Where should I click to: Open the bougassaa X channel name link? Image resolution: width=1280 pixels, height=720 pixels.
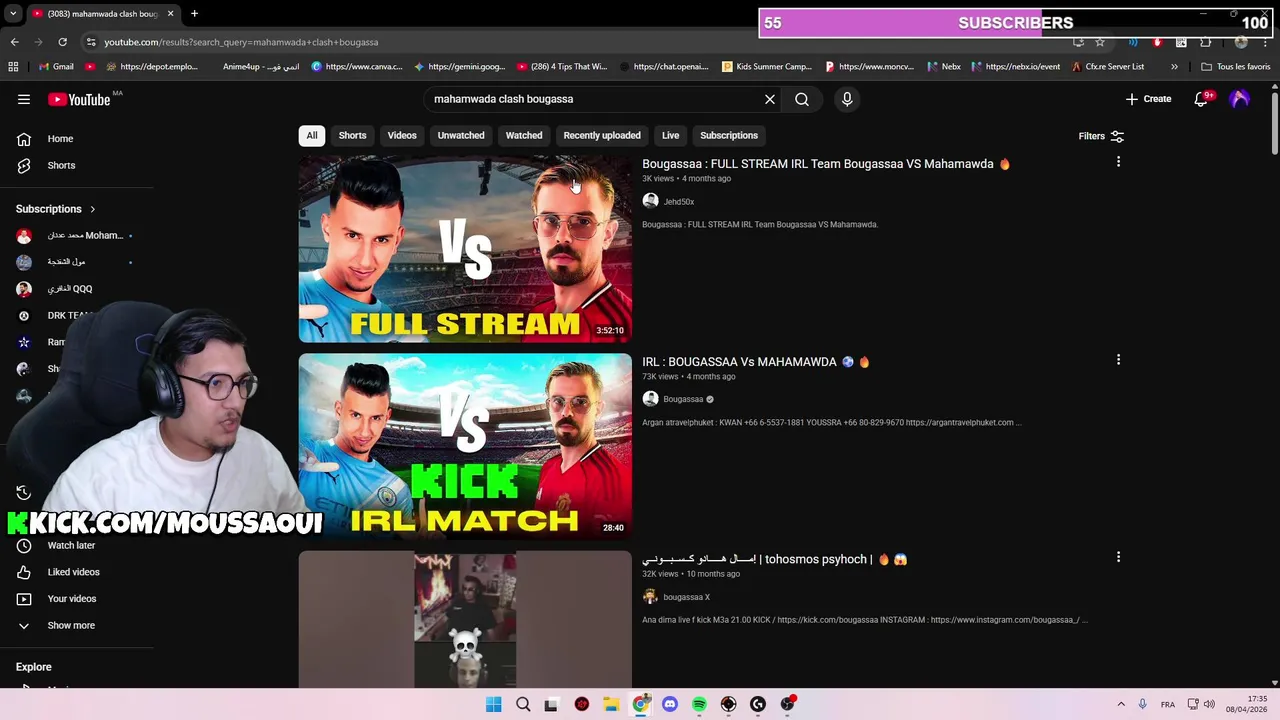pyautogui.click(x=687, y=597)
